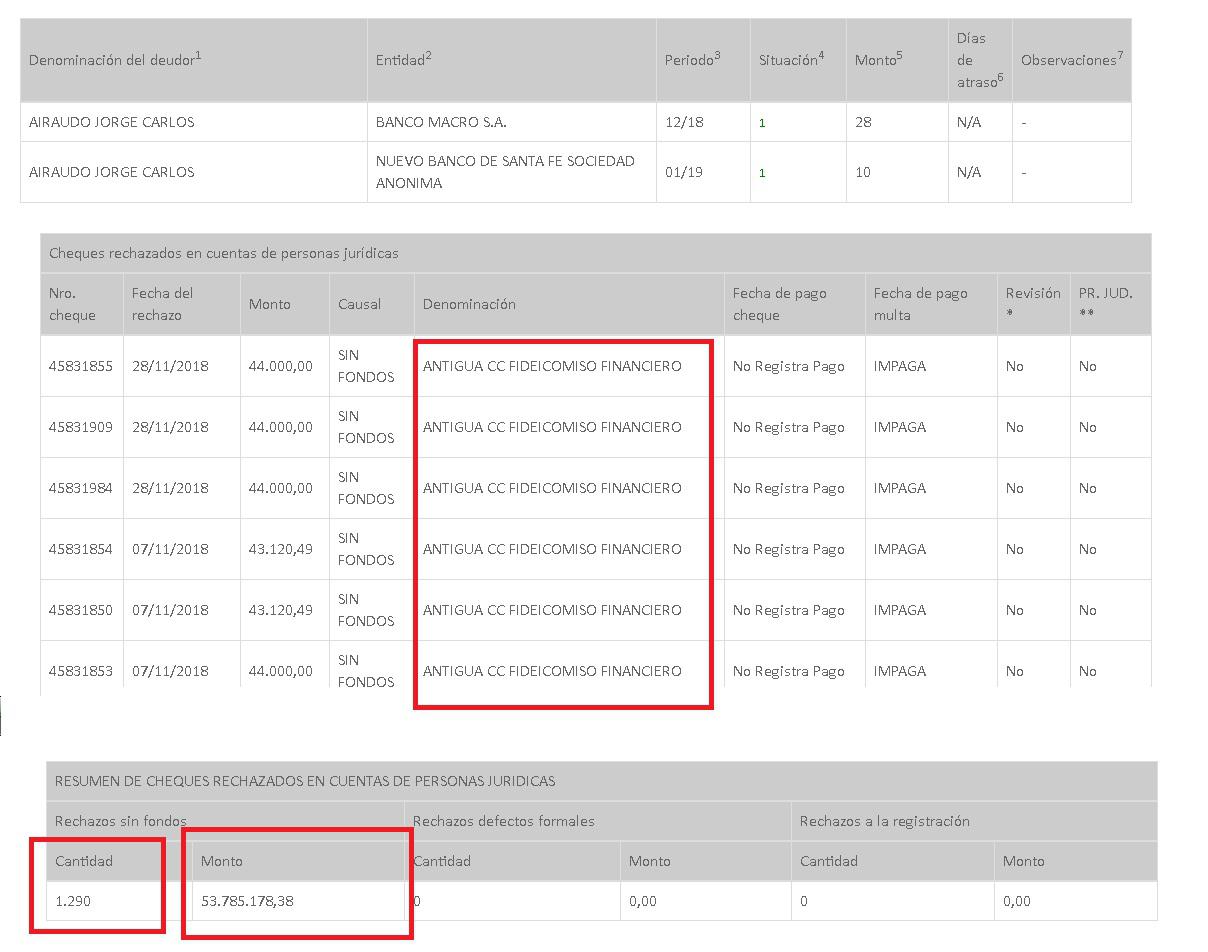Click the 'Entidad' column header

click(403, 60)
